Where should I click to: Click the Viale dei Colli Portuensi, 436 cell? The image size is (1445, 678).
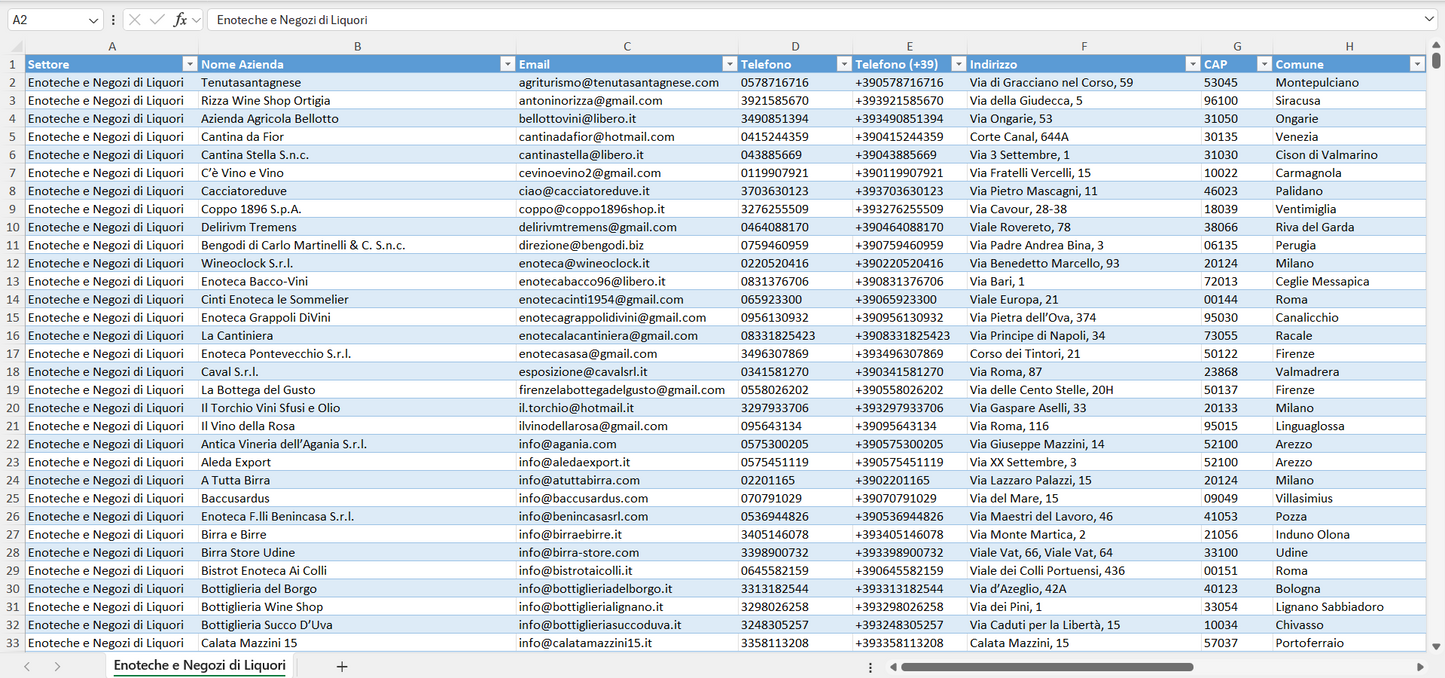(1084, 570)
